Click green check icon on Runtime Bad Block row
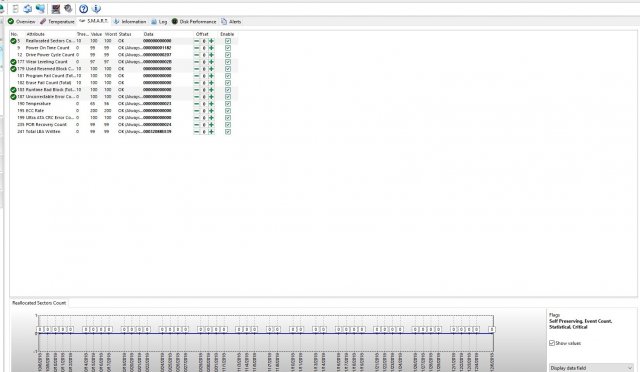The width and height of the screenshot is (640, 372). click(x=13, y=89)
